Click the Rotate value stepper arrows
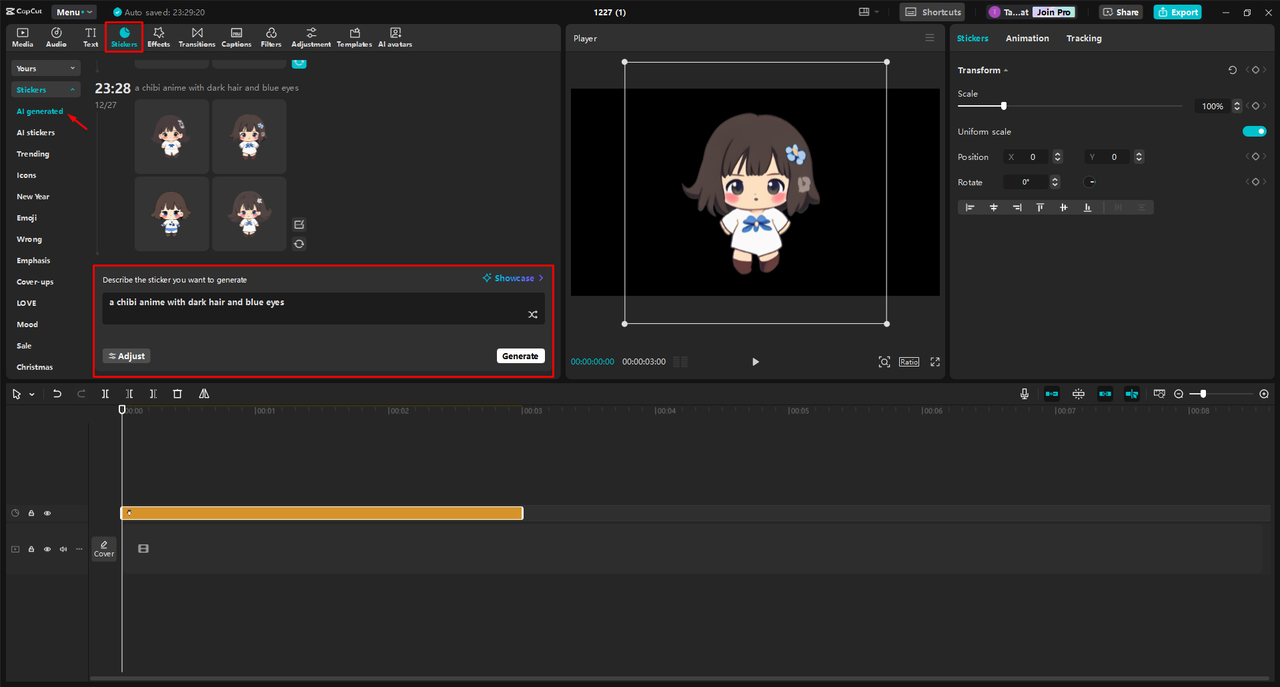1280x687 pixels. (x=1055, y=182)
